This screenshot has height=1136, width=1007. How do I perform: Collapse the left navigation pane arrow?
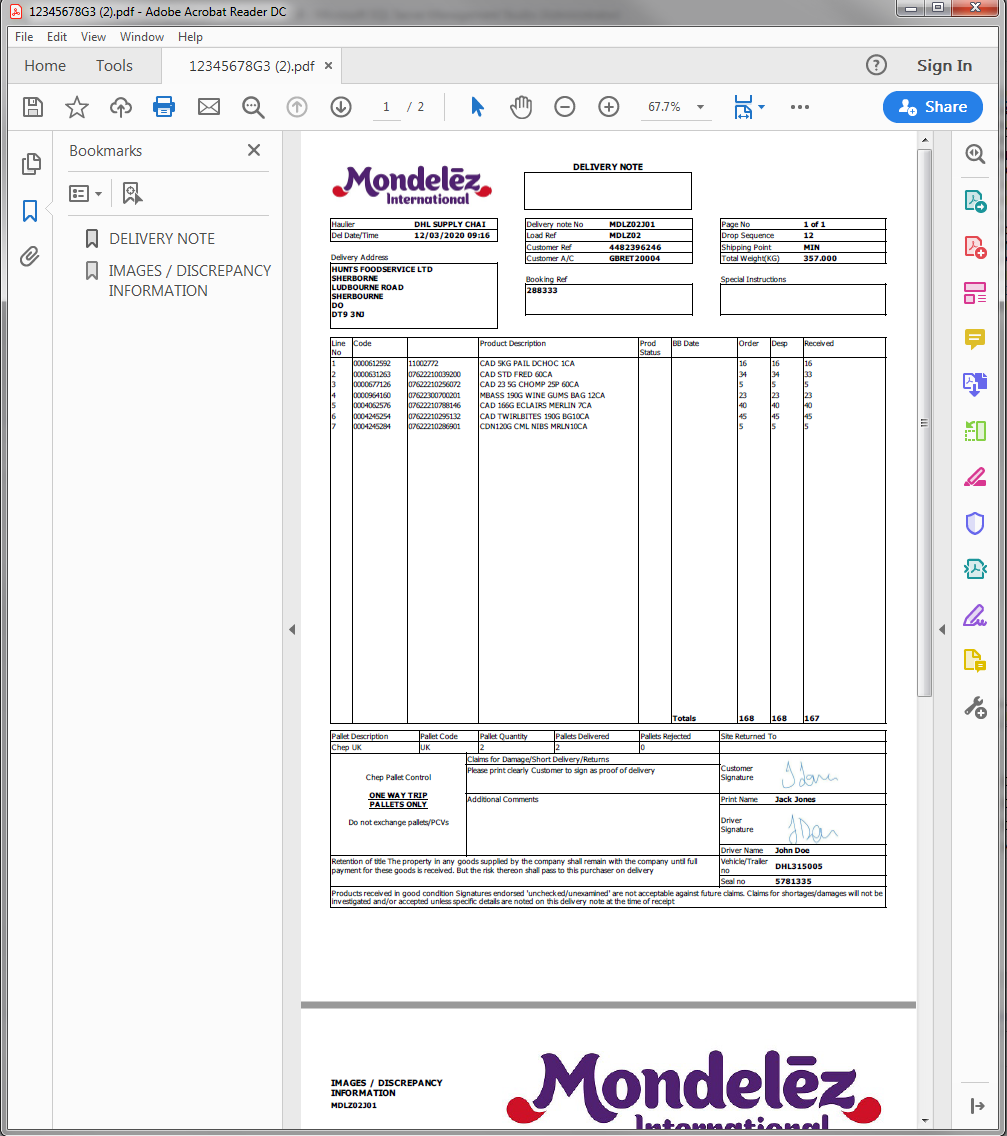pos(292,630)
